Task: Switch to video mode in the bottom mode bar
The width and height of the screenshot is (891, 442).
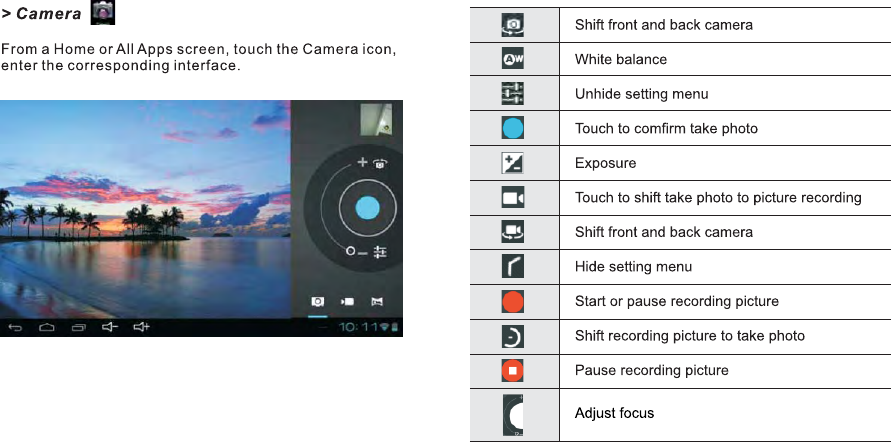Action: [x=347, y=300]
